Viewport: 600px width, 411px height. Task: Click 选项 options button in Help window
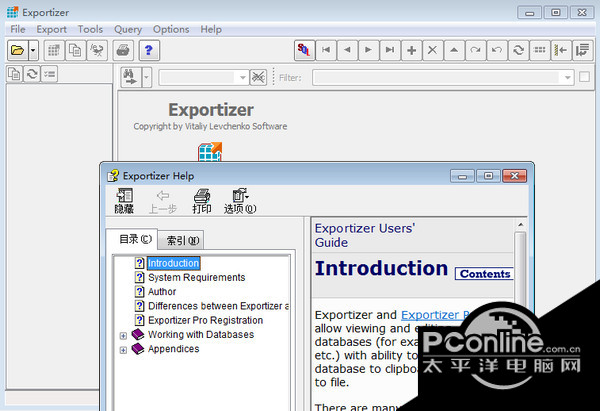240,201
